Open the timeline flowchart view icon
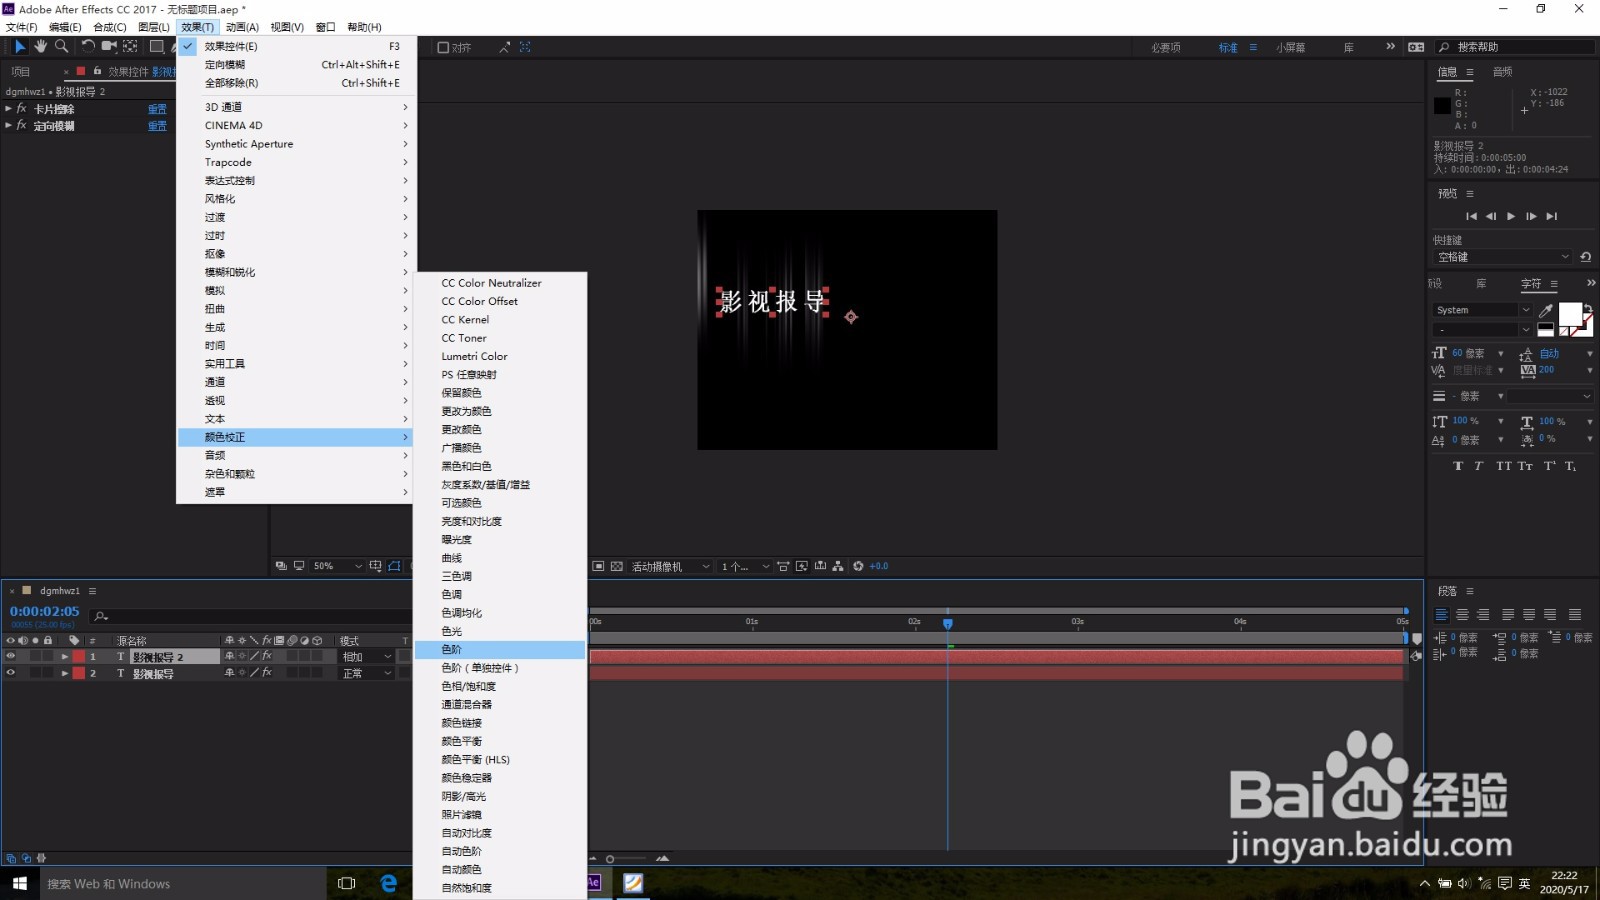This screenshot has width=1600, height=900. [x=838, y=566]
